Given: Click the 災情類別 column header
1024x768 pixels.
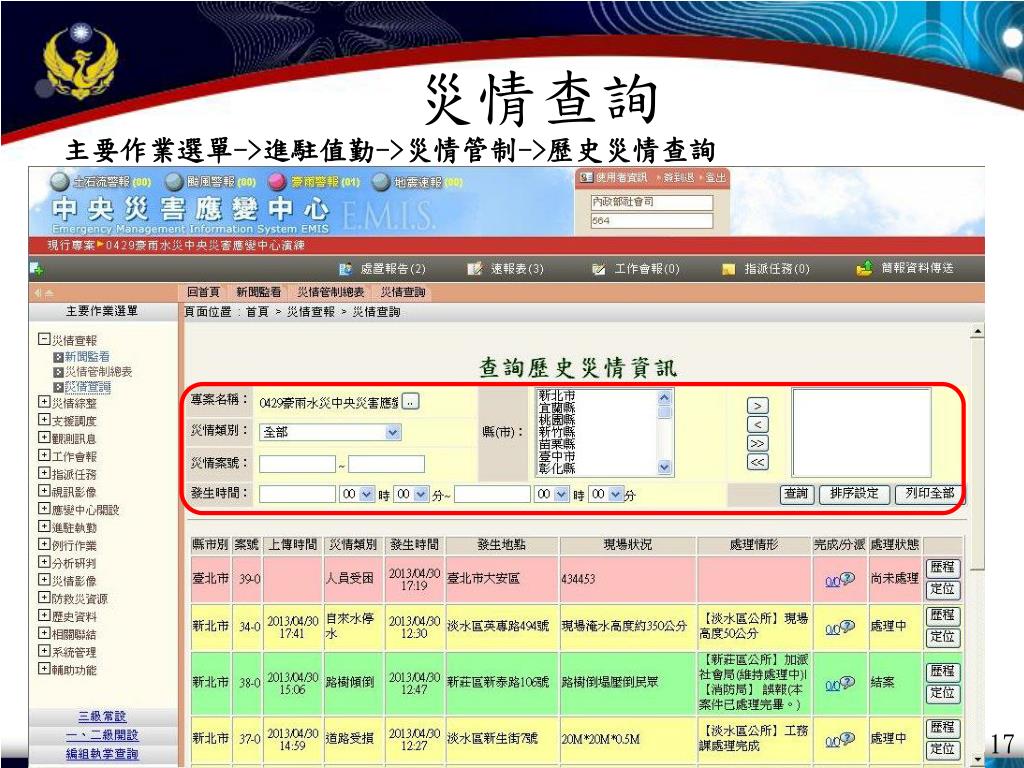Looking at the screenshot, I should tap(353, 545).
